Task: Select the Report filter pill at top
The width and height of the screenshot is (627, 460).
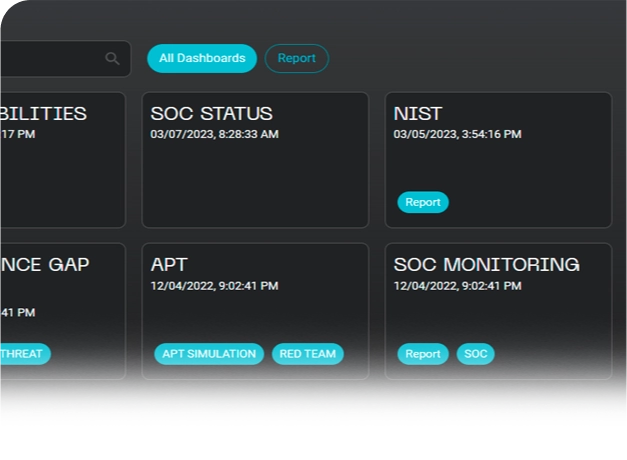Action: tap(297, 58)
